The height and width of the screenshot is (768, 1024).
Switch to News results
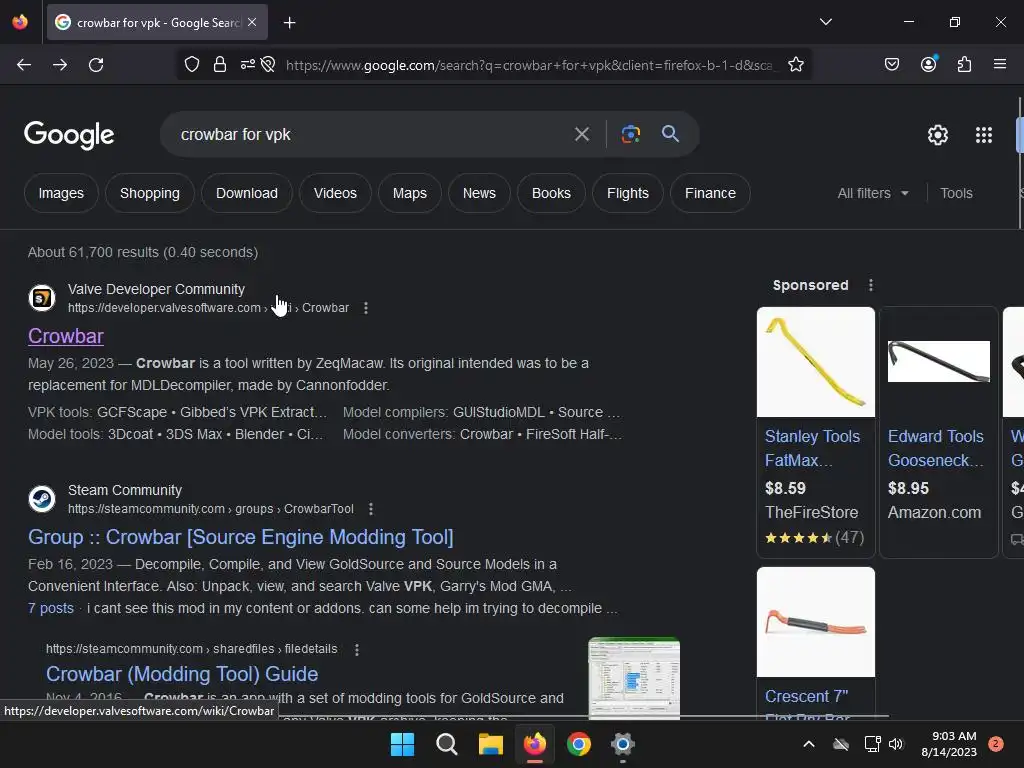[479, 193]
